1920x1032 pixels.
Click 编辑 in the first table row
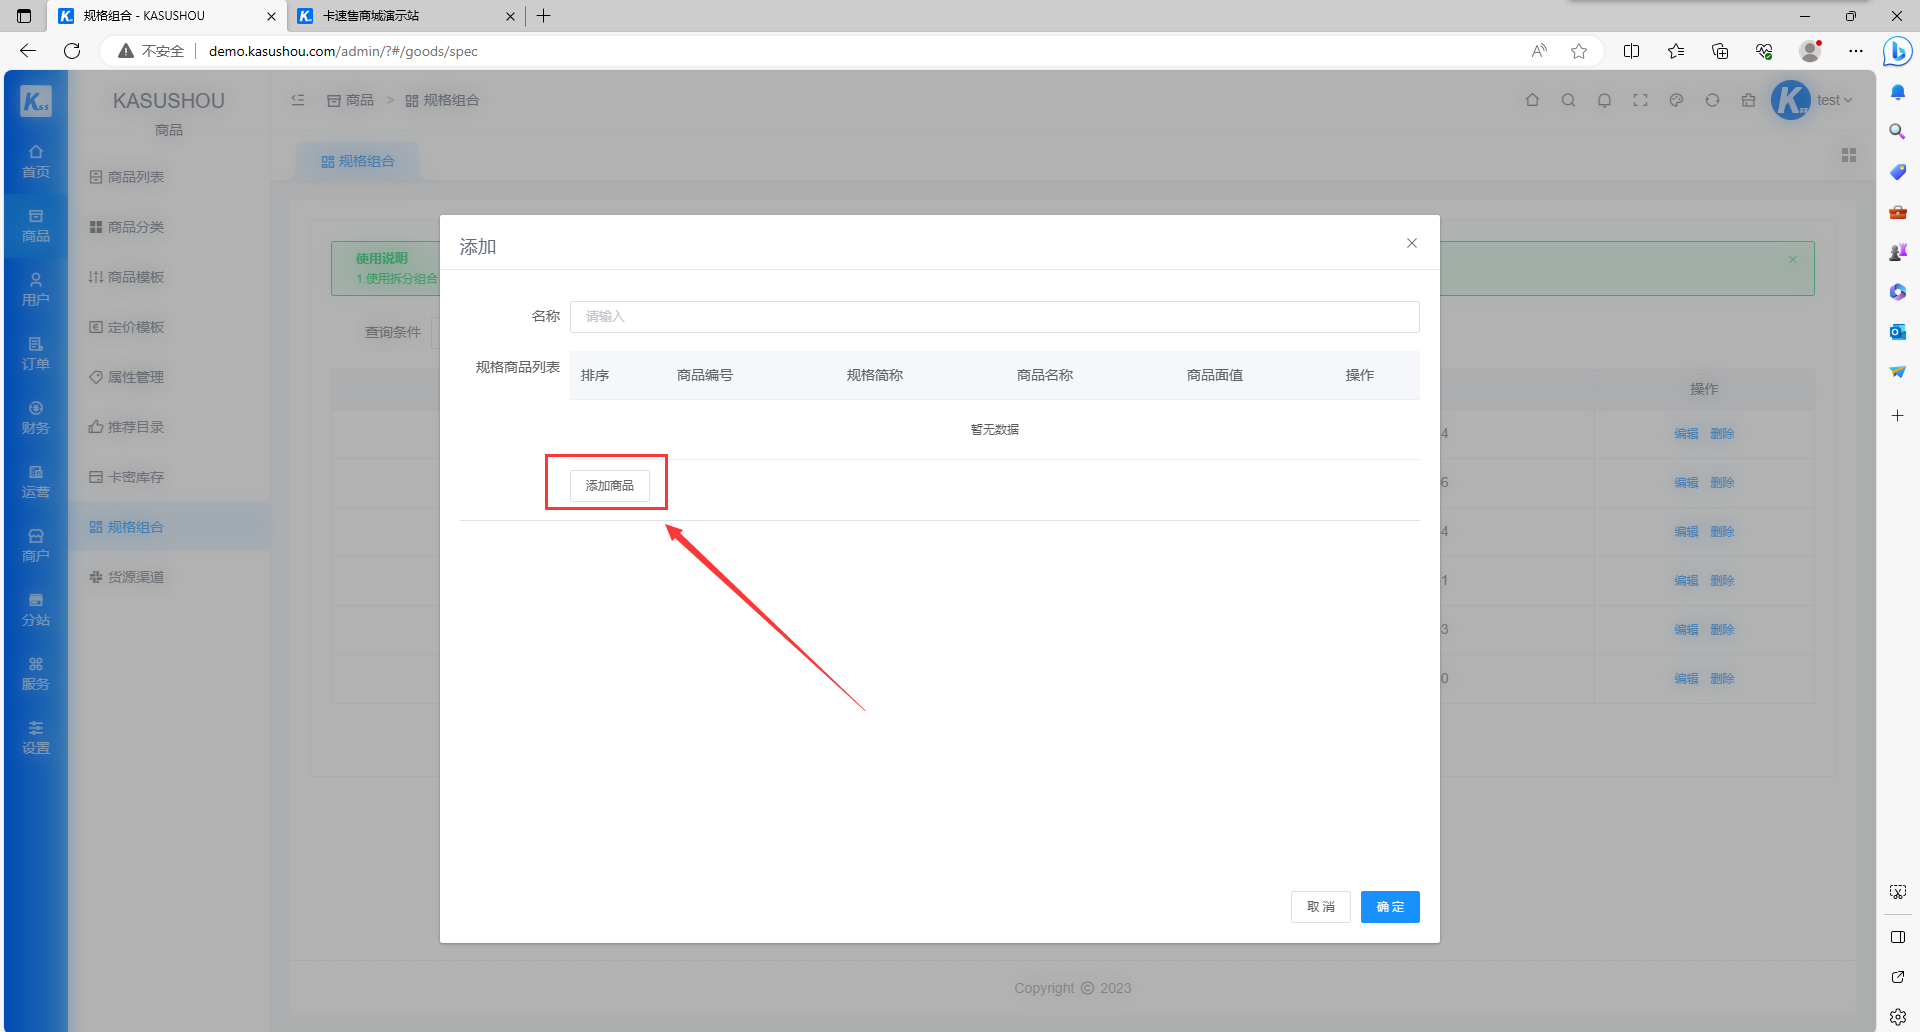pyautogui.click(x=1686, y=434)
